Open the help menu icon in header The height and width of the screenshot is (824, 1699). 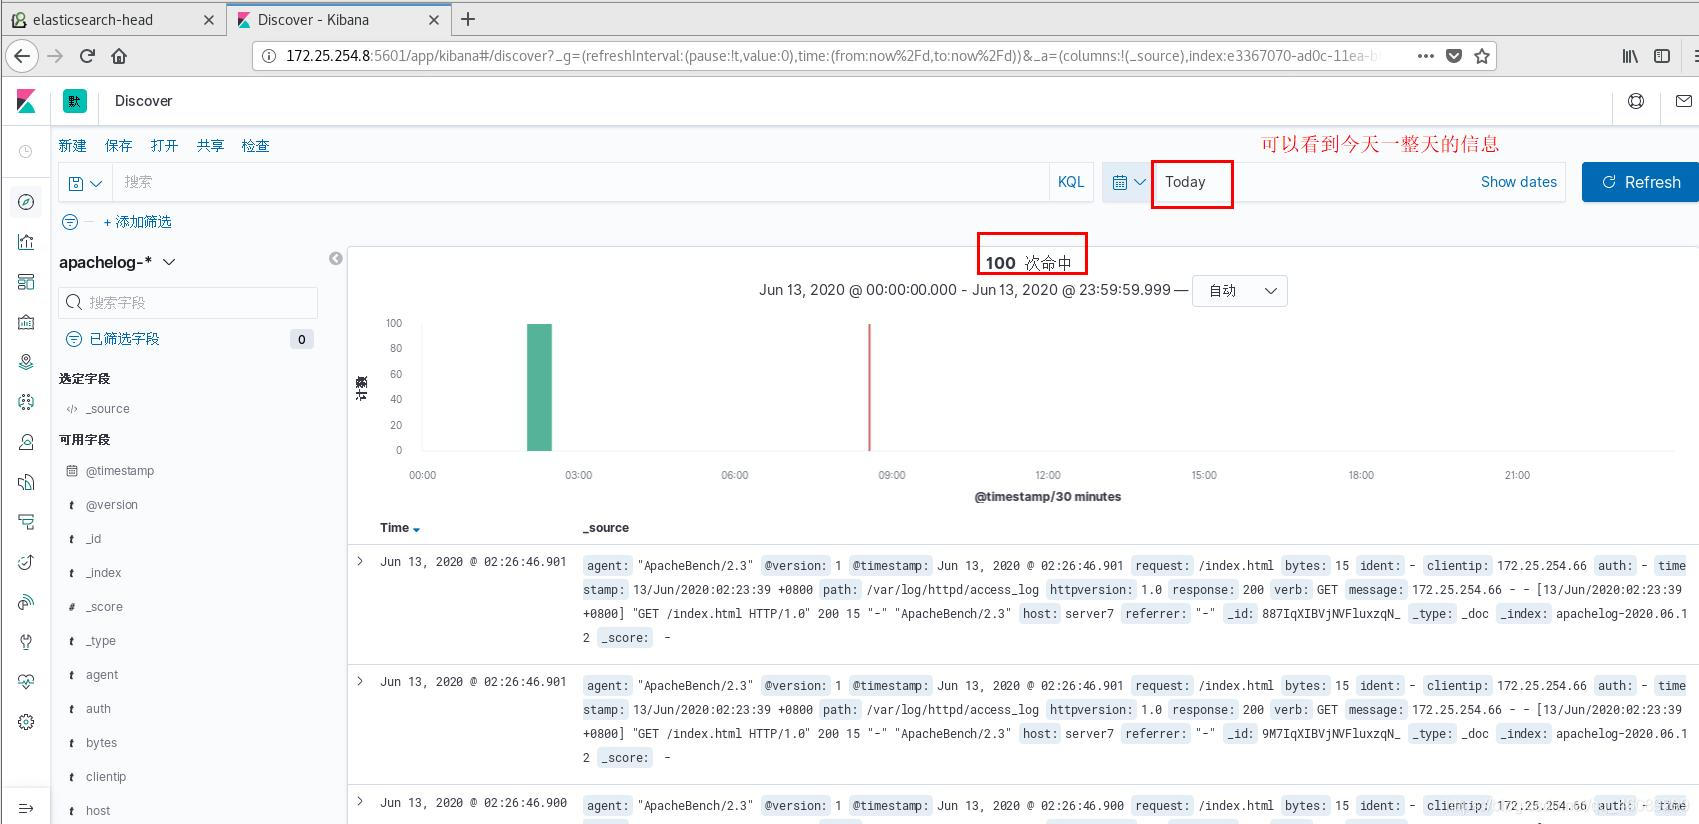[1636, 101]
